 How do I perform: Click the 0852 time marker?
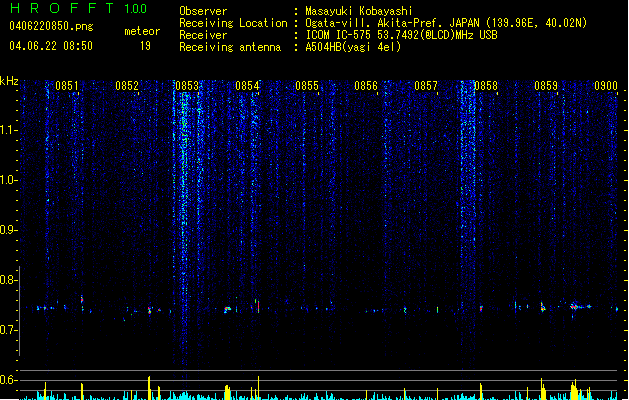[x=127, y=86]
